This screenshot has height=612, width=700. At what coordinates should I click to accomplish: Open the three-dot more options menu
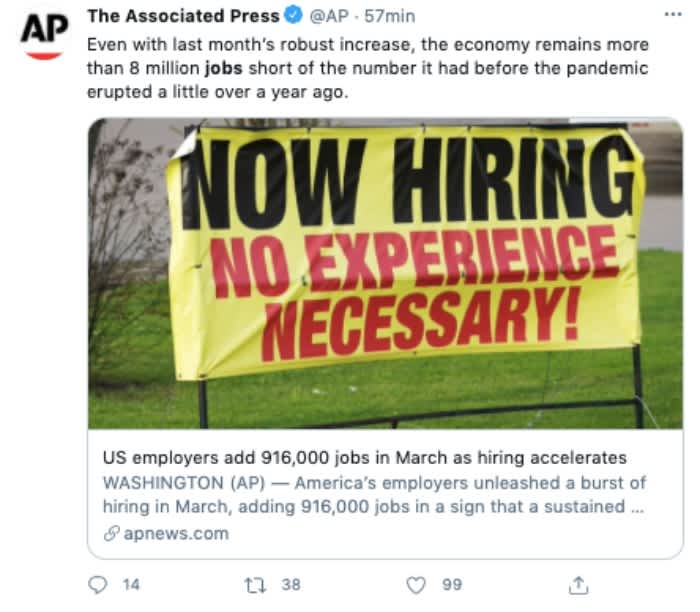point(672,15)
